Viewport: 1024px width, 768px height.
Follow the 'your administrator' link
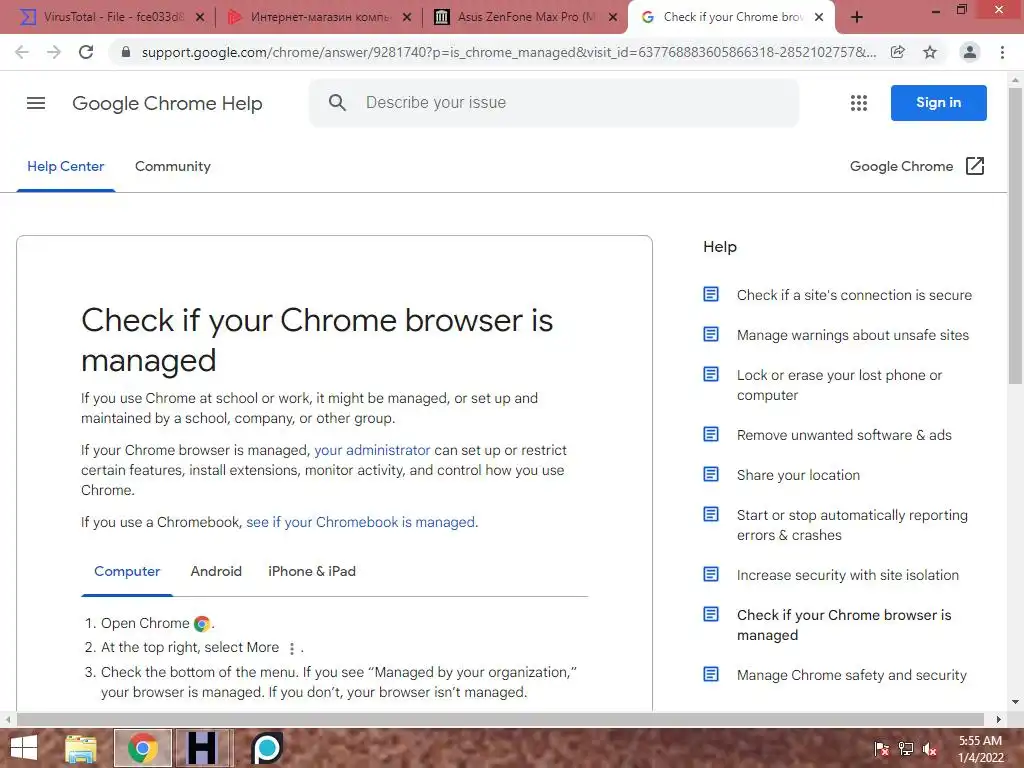click(x=372, y=450)
